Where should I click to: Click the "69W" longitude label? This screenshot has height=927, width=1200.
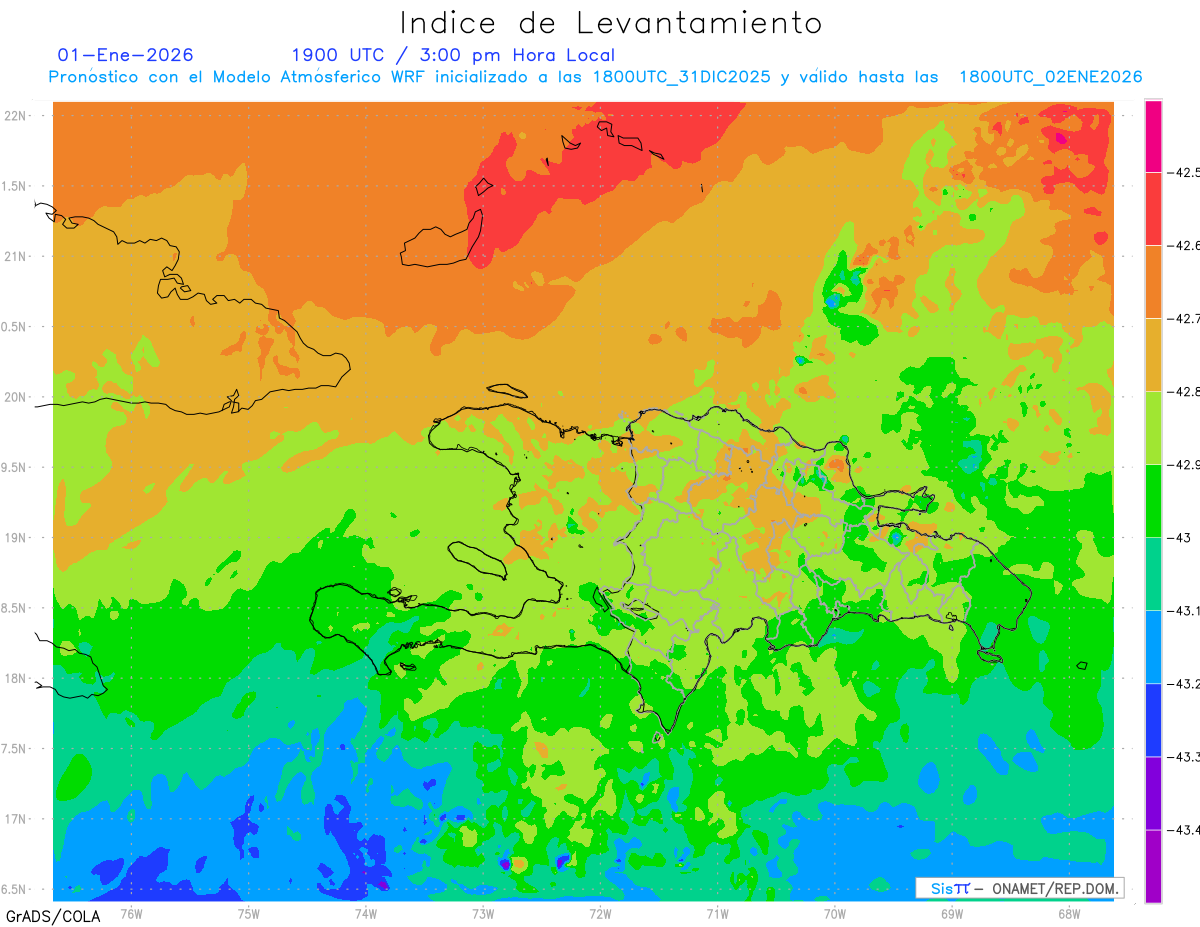pyautogui.click(x=952, y=913)
